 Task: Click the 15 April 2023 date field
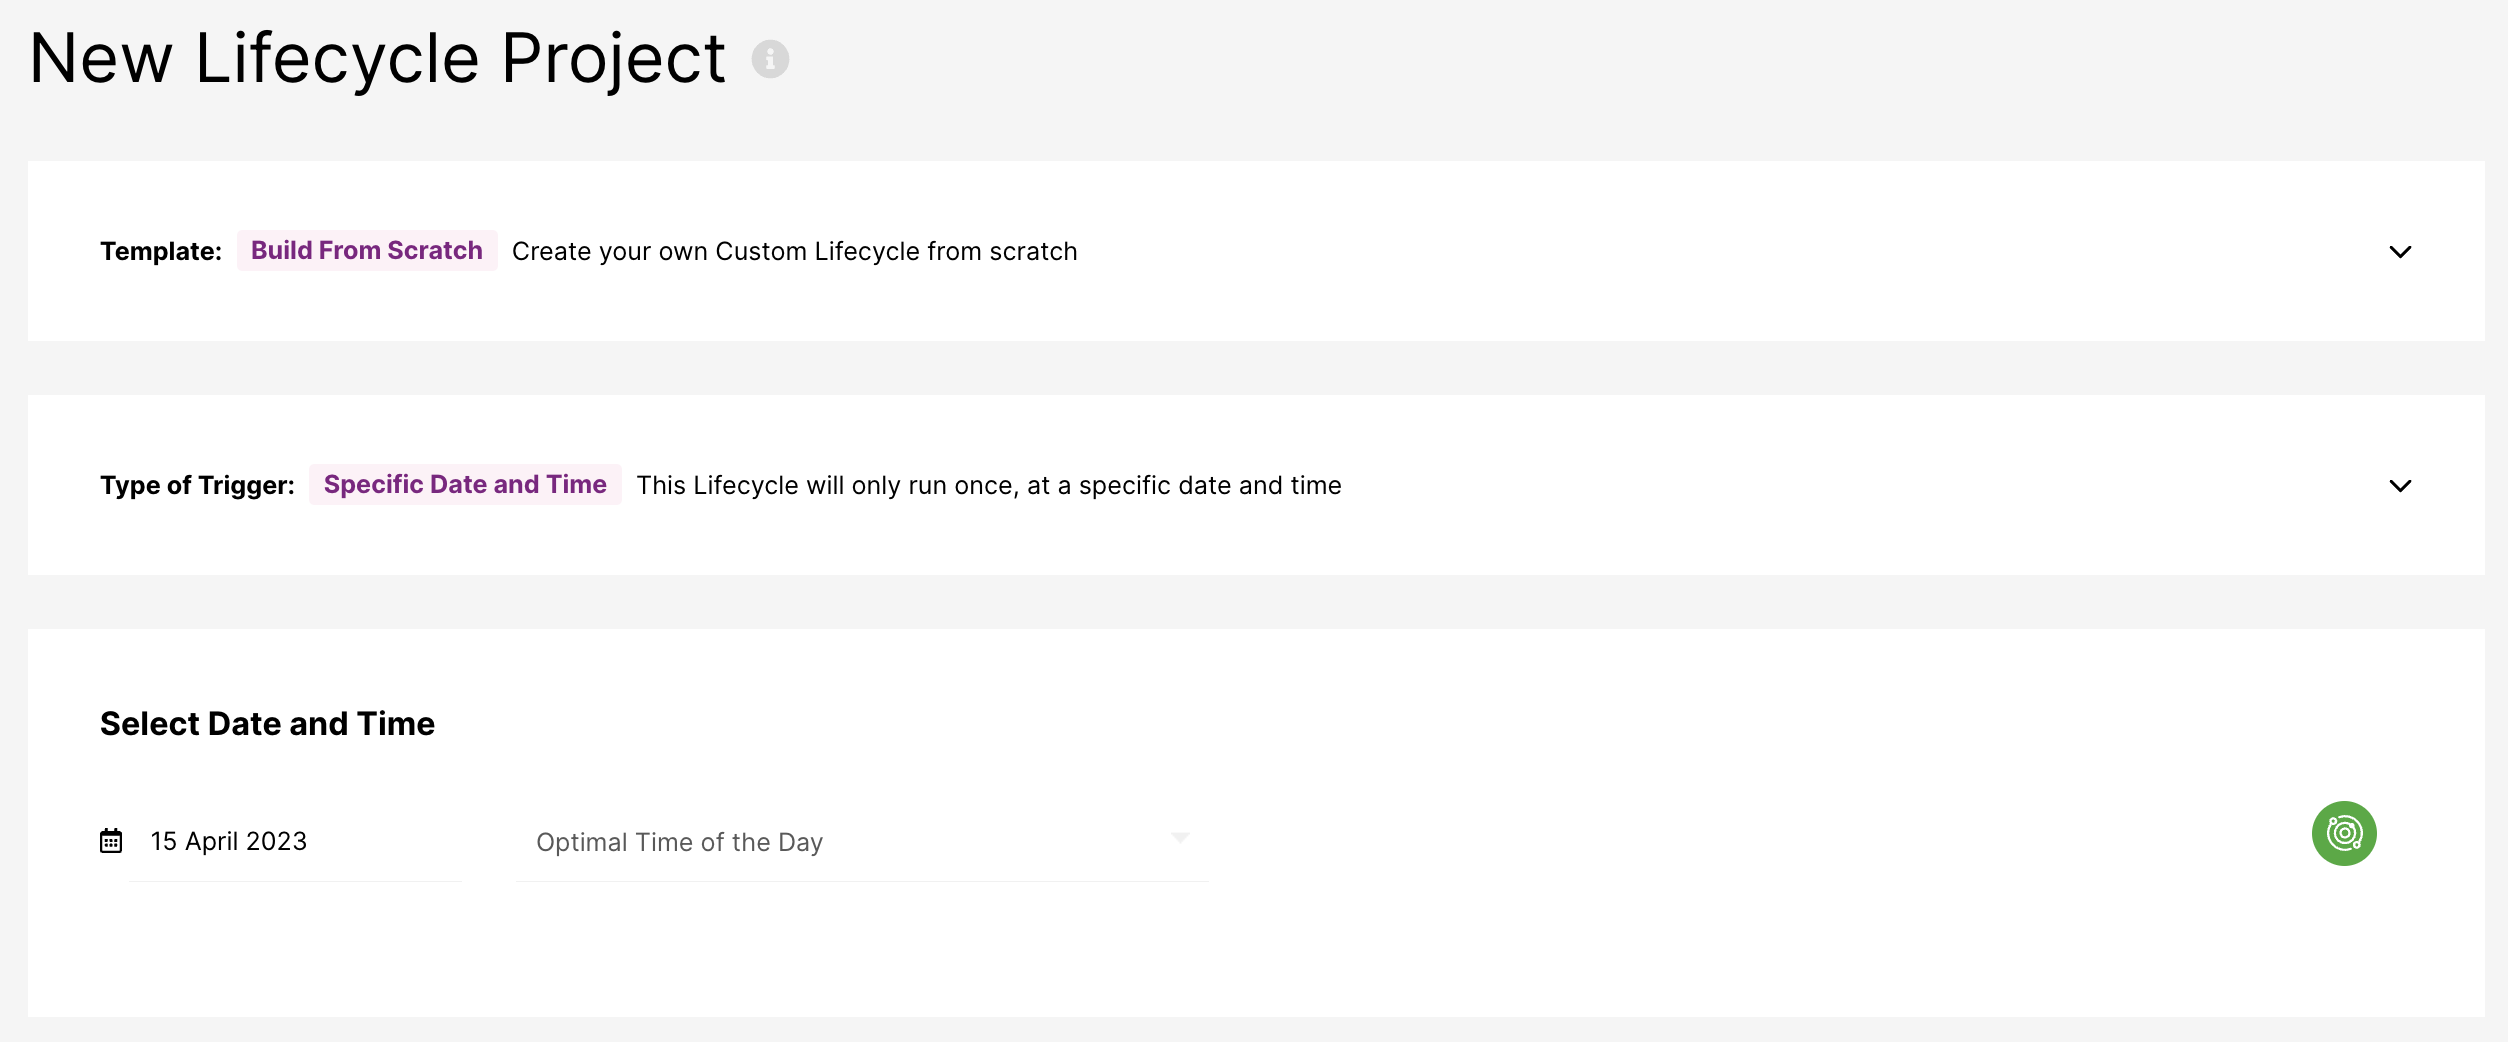229,841
